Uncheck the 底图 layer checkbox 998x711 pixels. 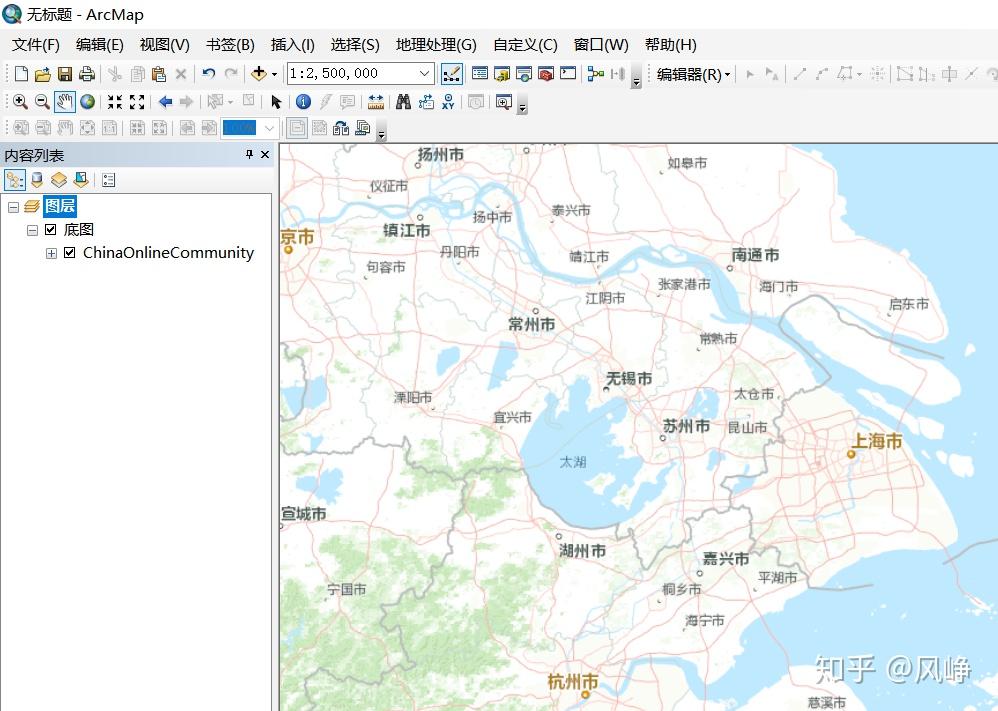pos(51,229)
